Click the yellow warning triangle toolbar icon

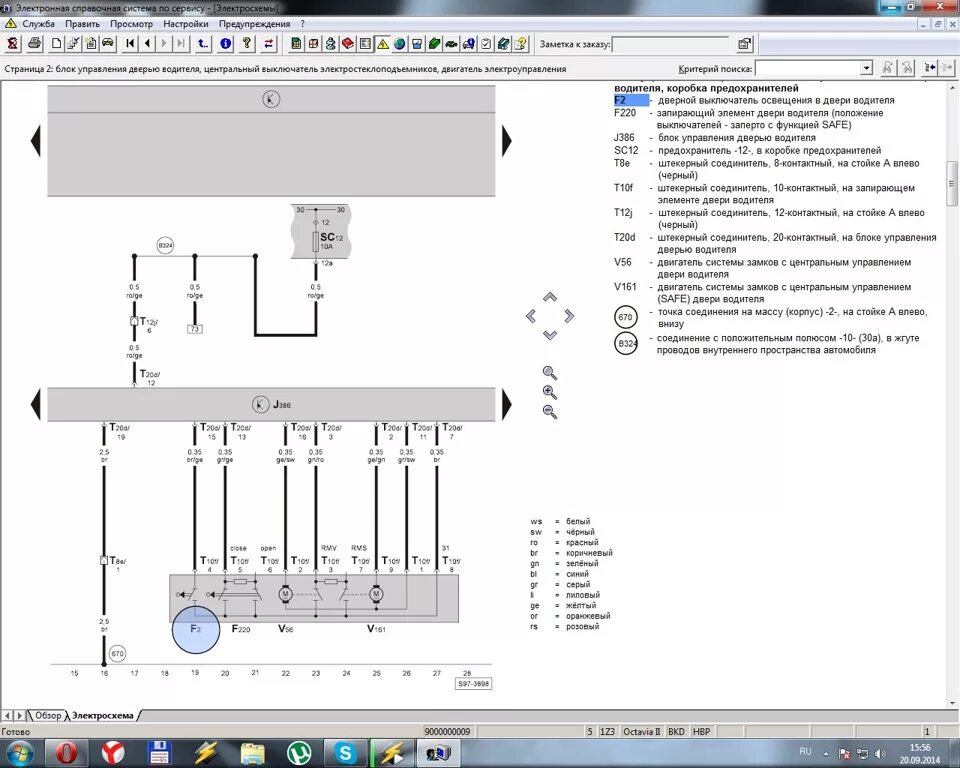[x=383, y=43]
